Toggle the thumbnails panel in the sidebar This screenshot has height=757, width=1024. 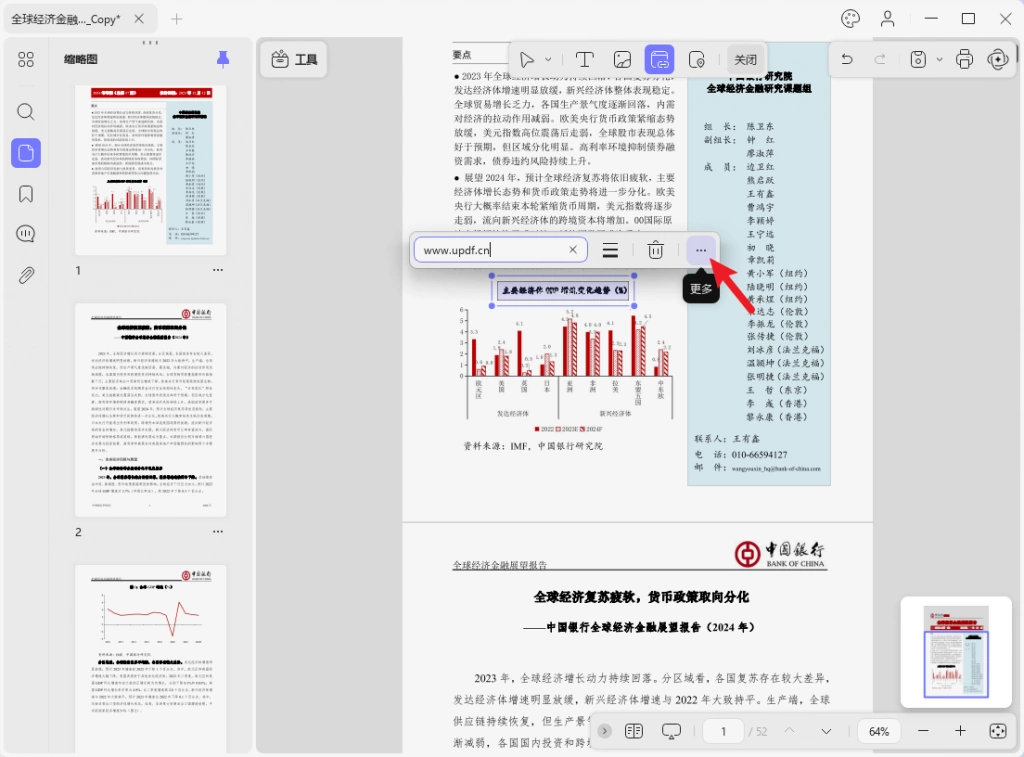25,153
